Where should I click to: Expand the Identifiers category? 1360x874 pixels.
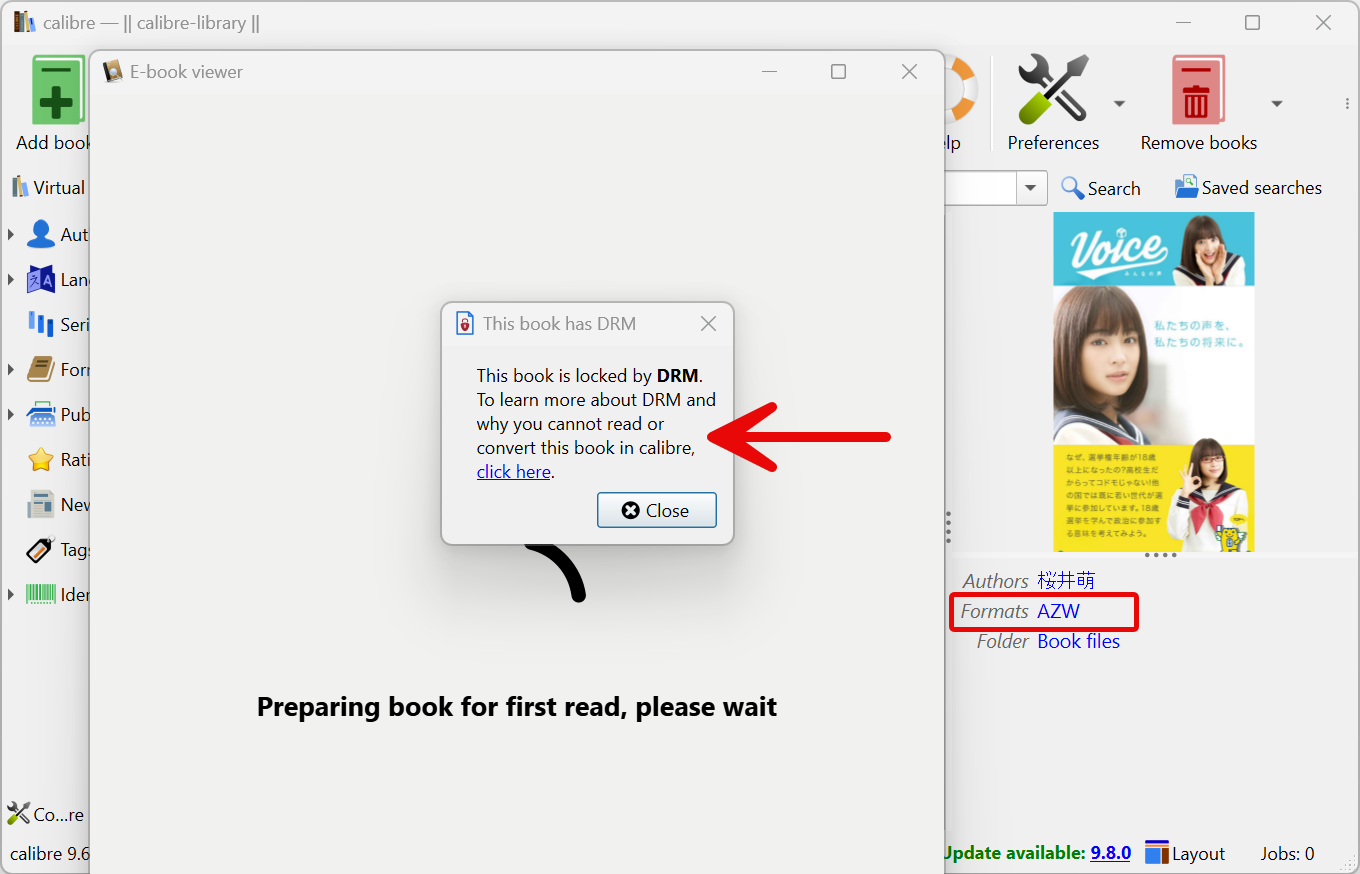pyautogui.click(x=11, y=594)
